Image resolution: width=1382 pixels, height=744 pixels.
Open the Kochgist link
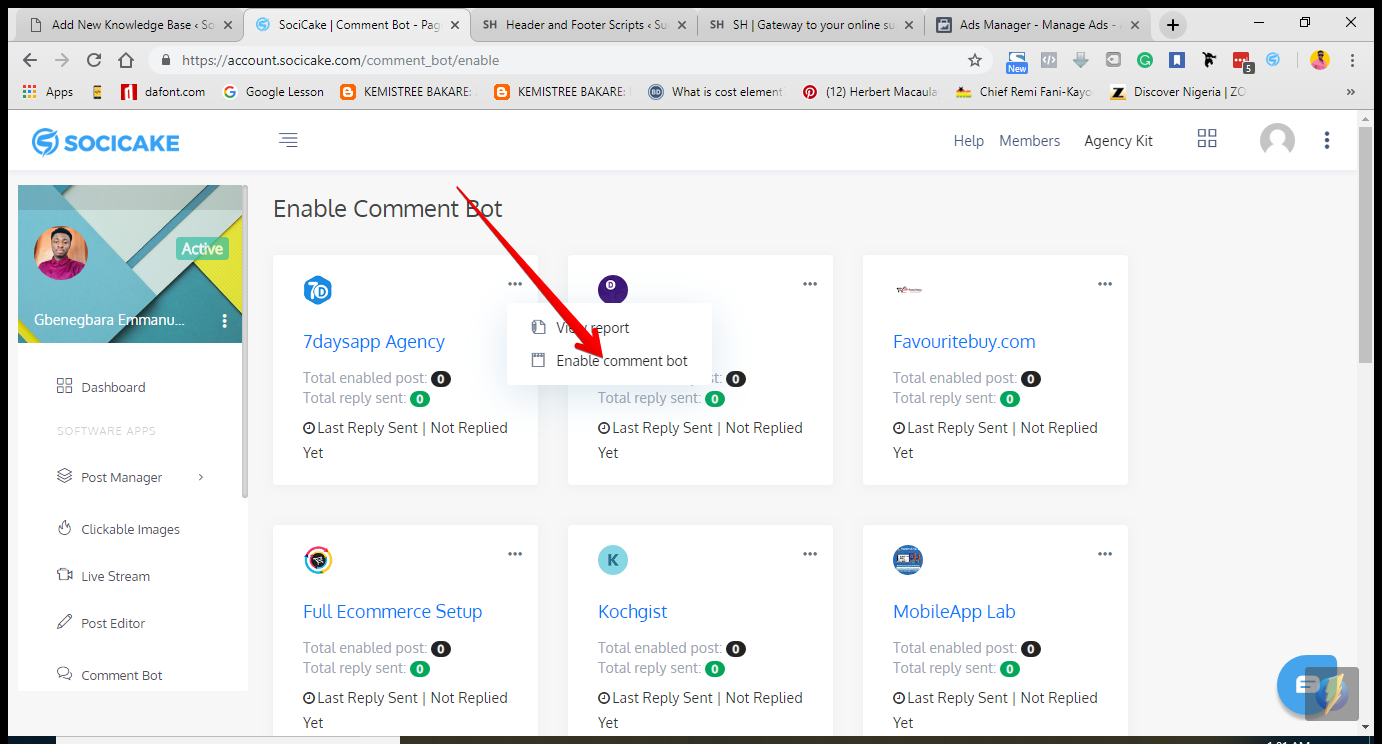pos(633,611)
